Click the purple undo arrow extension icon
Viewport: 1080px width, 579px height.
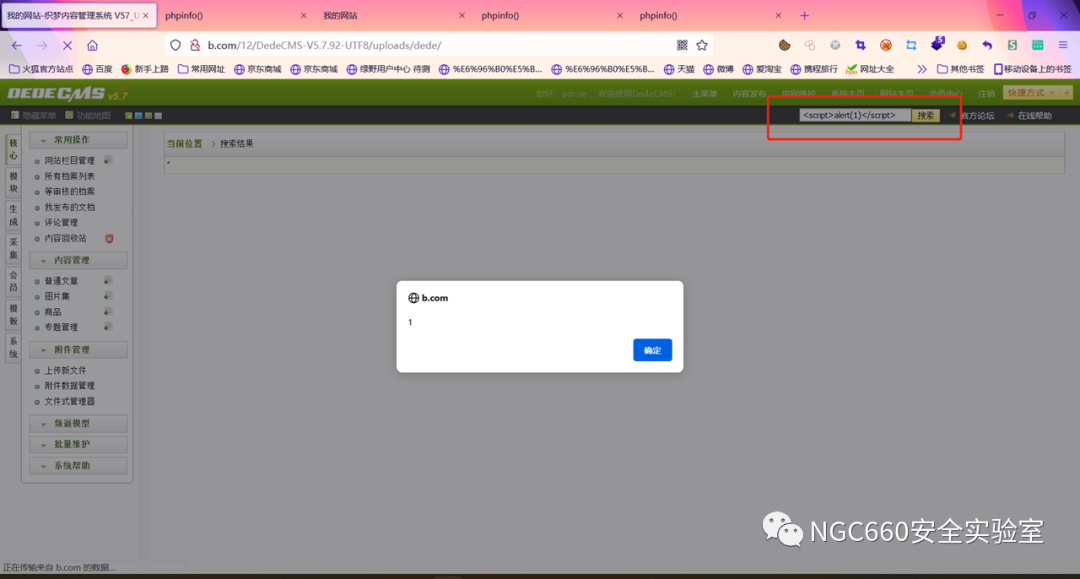987,45
